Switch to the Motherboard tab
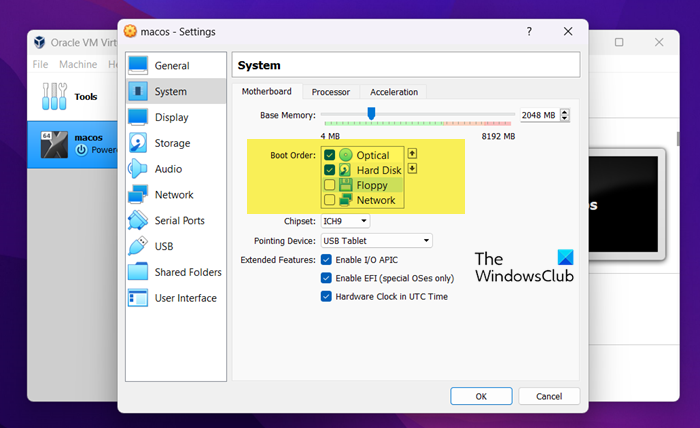 (x=267, y=91)
